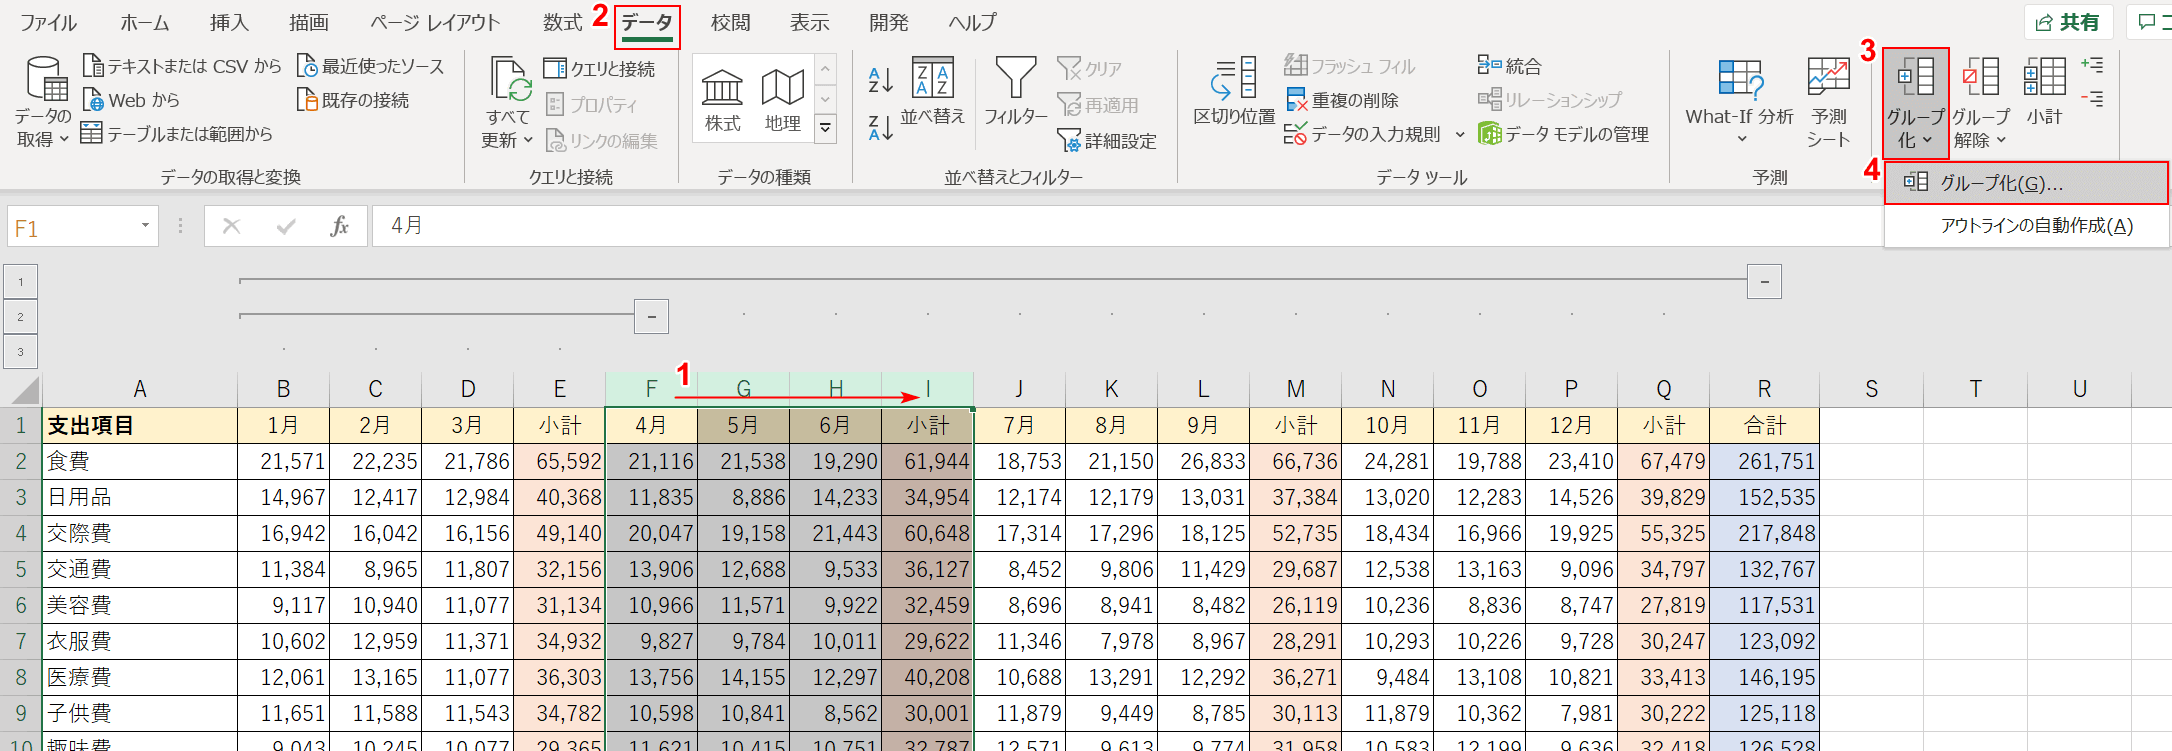Switch to the 開発 tab
The height and width of the screenshot is (751, 2172).
[888, 22]
